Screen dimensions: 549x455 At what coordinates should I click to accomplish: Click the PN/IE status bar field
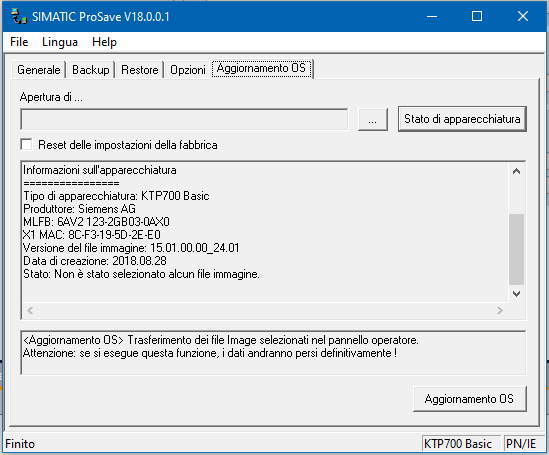pos(524,444)
